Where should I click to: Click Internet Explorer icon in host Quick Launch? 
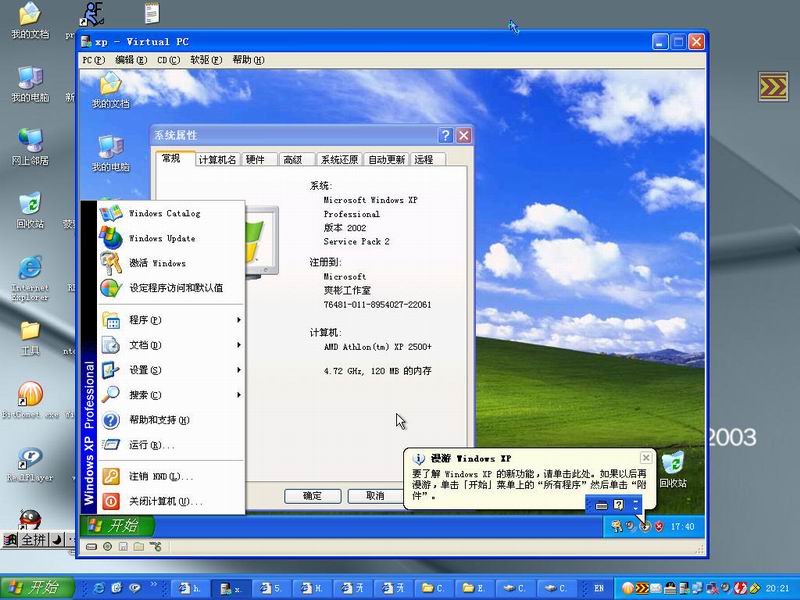pos(98,588)
